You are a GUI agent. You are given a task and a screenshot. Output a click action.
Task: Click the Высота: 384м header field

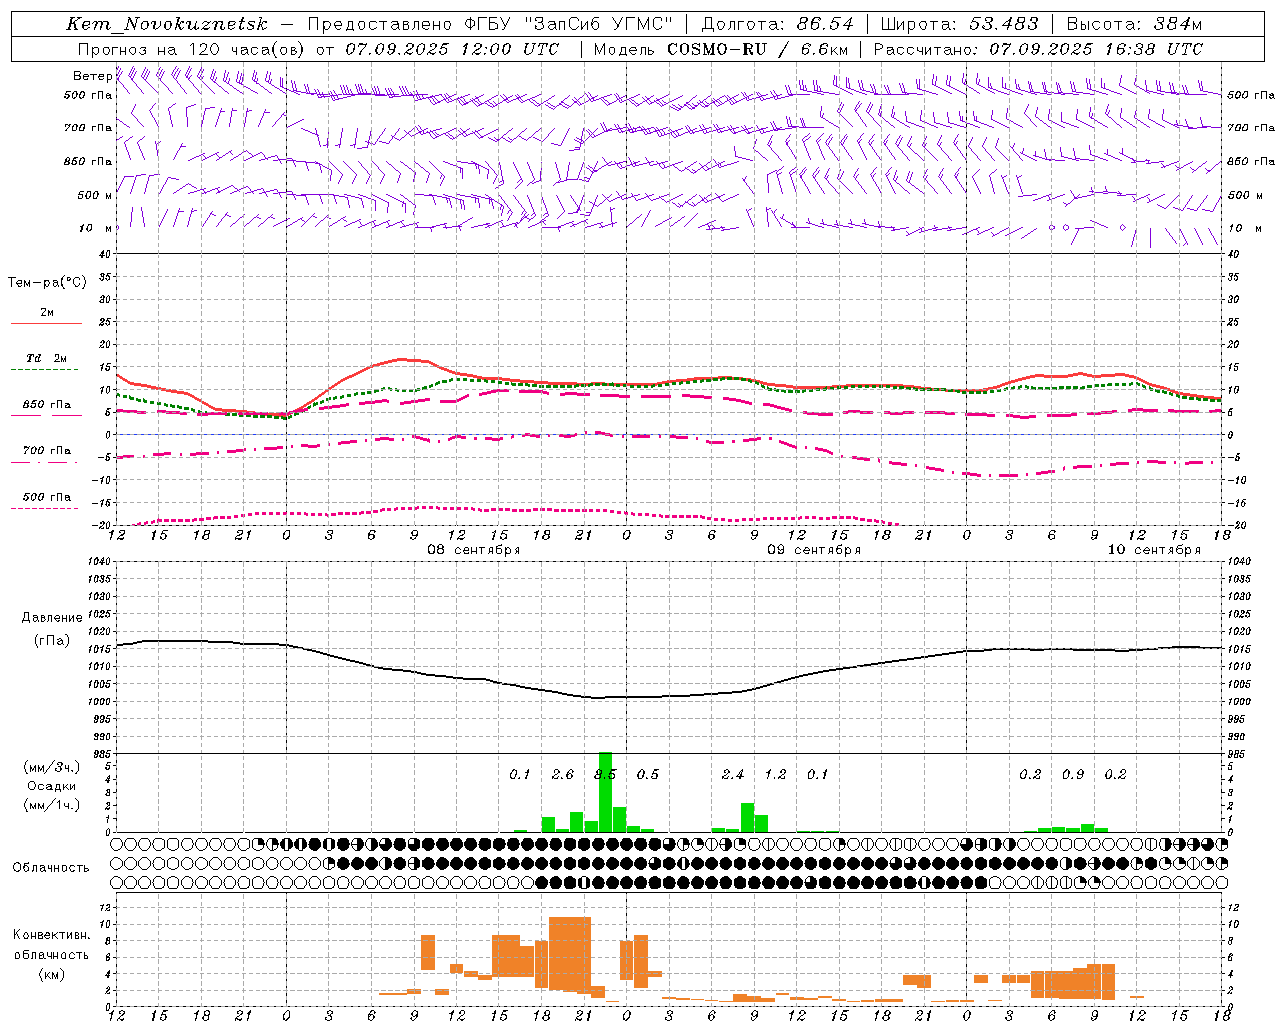1134,24
